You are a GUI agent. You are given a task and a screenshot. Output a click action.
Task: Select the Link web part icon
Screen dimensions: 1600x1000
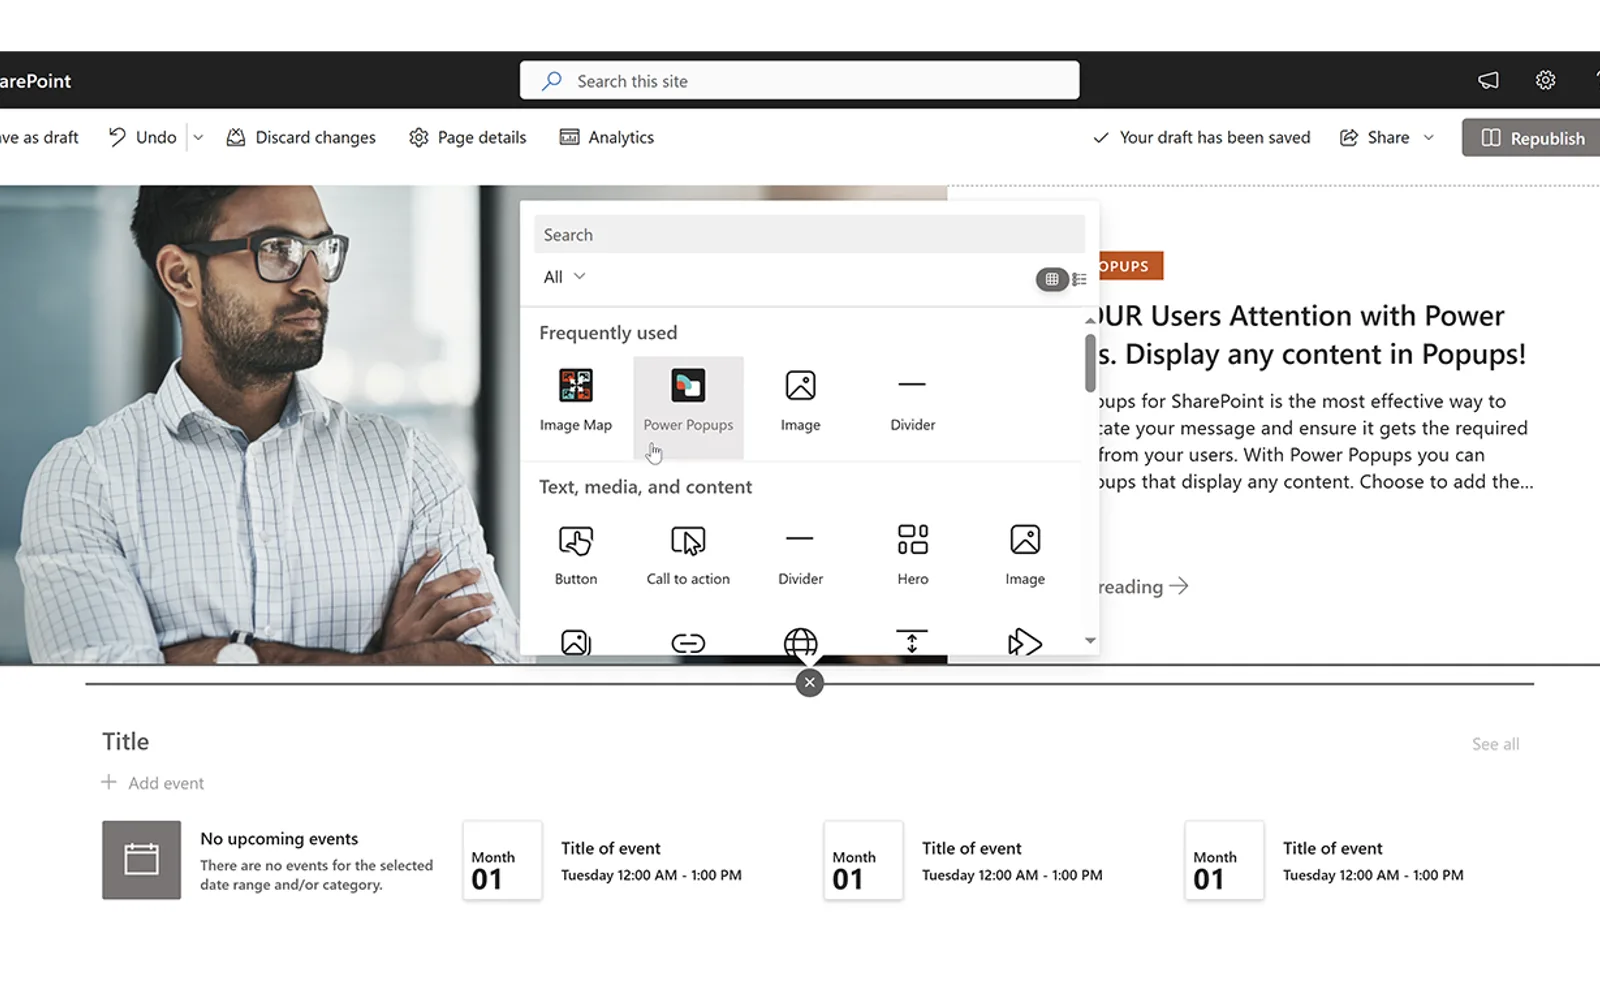click(688, 642)
